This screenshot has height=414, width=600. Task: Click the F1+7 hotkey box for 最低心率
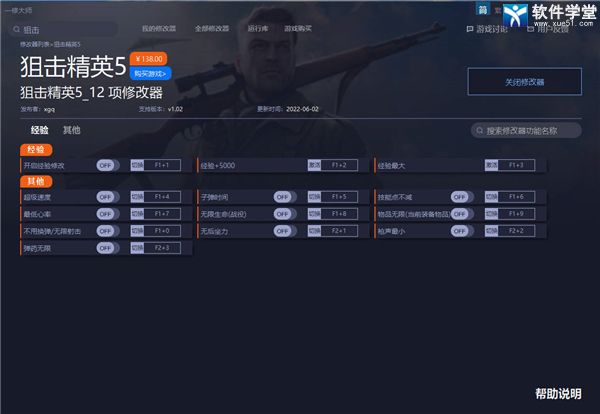(x=162, y=214)
